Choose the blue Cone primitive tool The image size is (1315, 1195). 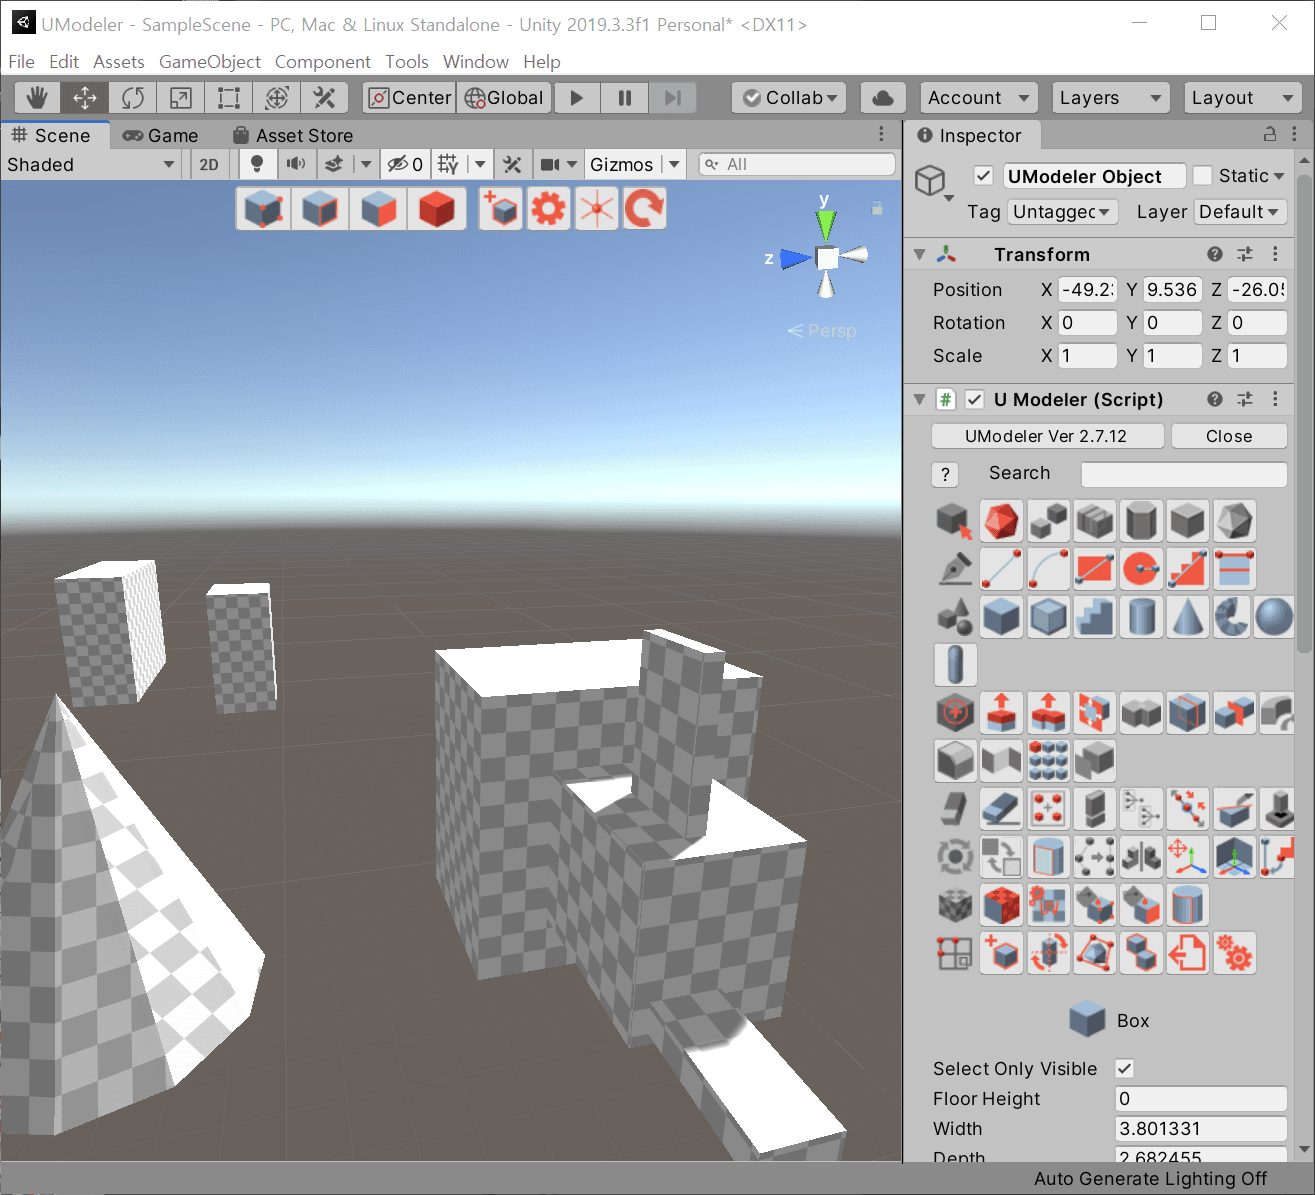coord(1188,617)
